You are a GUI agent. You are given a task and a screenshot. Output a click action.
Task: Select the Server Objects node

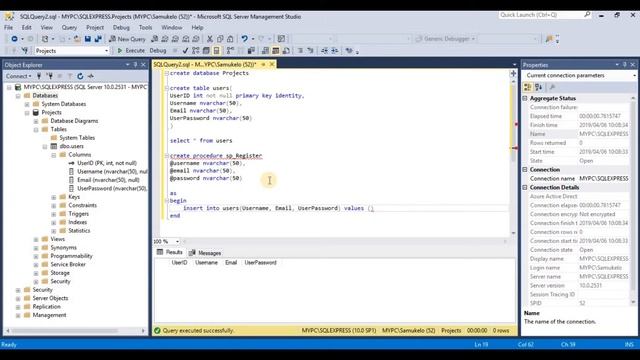tap(50, 298)
